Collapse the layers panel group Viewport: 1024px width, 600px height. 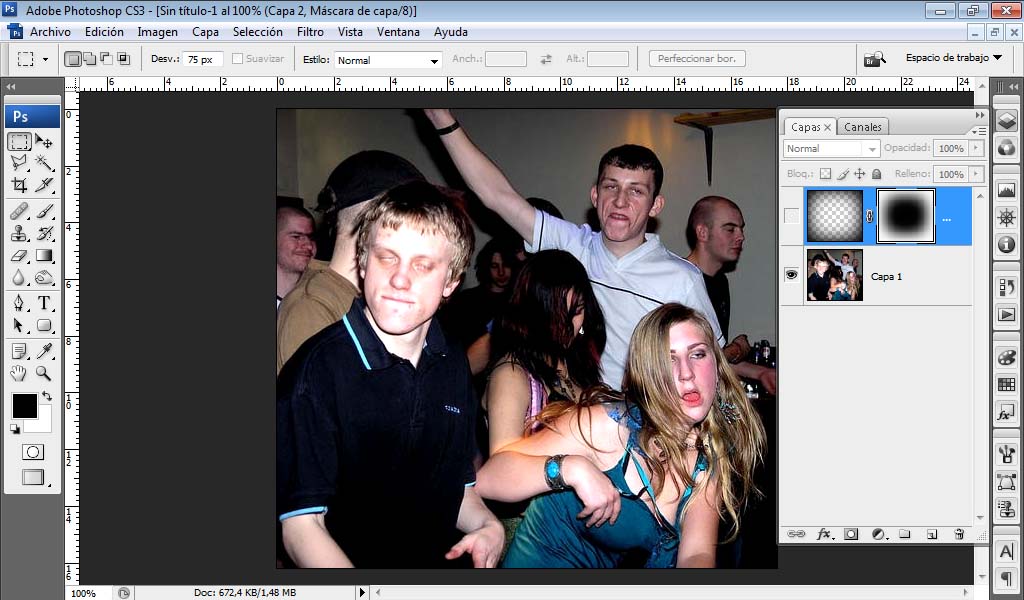pos(980,115)
